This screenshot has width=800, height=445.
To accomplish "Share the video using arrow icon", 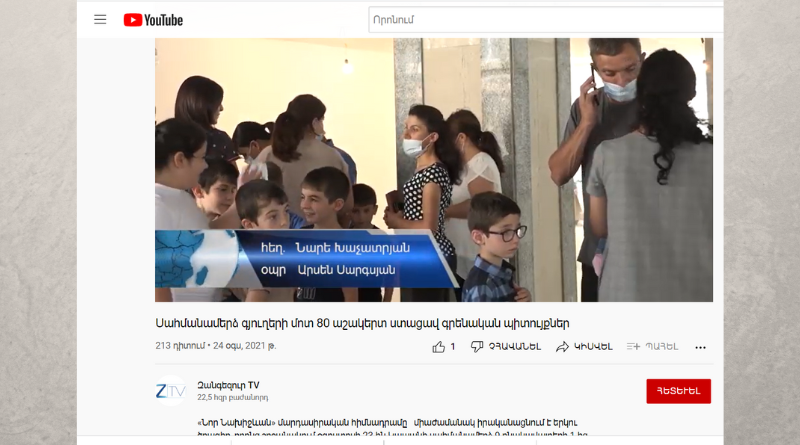I will pyautogui.click(x=562, y=347).
